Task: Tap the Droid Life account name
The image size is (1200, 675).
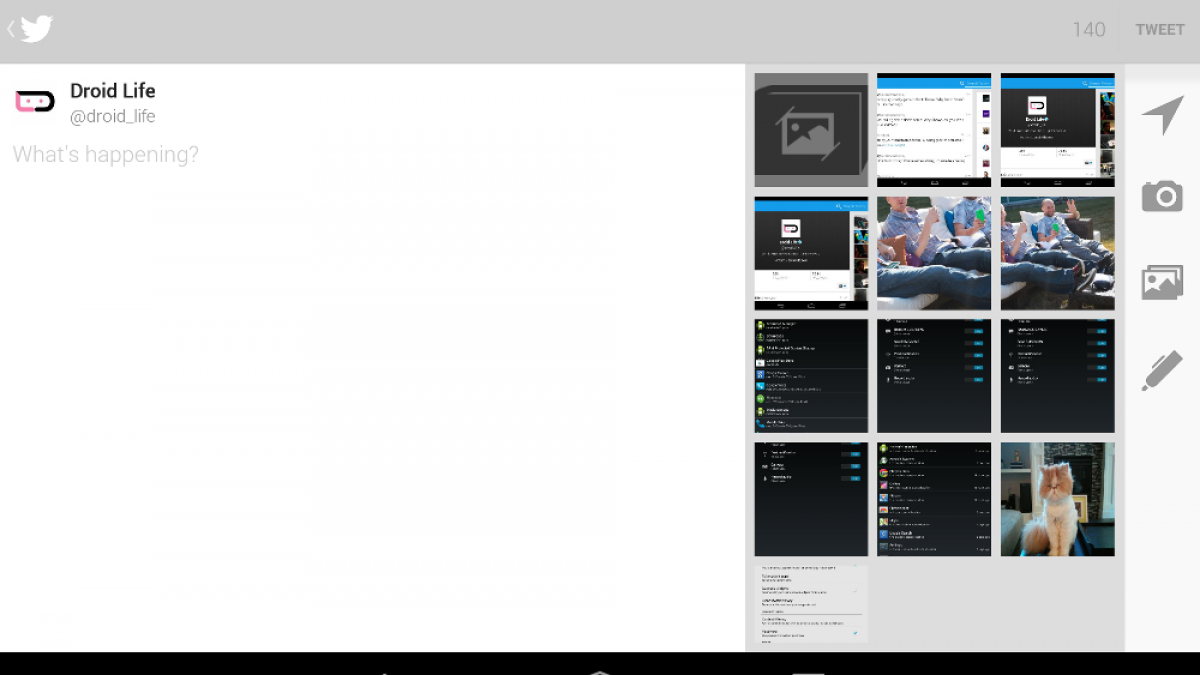Action: click(112, 91)
